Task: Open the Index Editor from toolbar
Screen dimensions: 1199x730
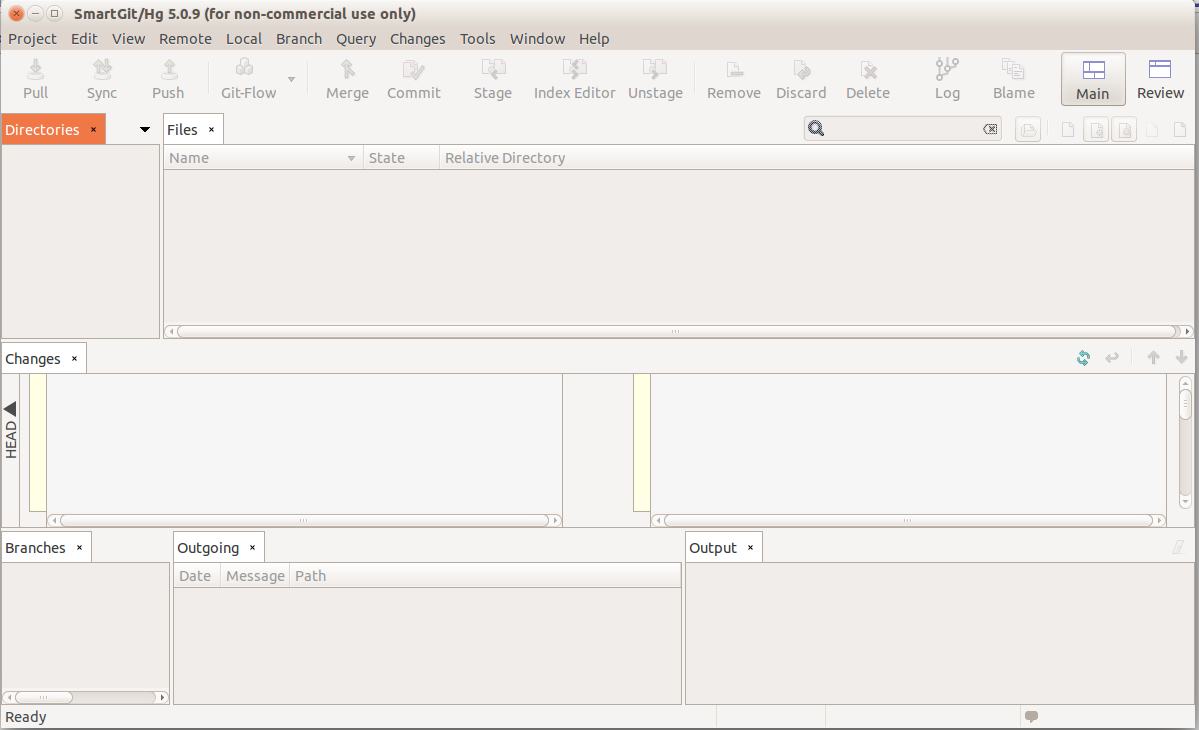Action: [574, 79]
